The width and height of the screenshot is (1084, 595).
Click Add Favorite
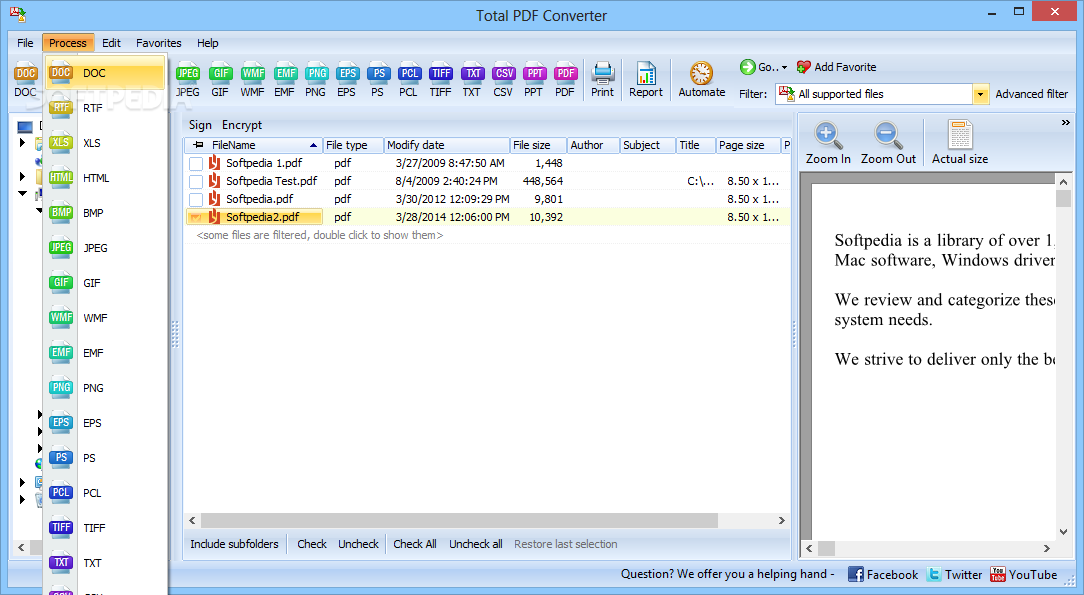coord(837,67)
